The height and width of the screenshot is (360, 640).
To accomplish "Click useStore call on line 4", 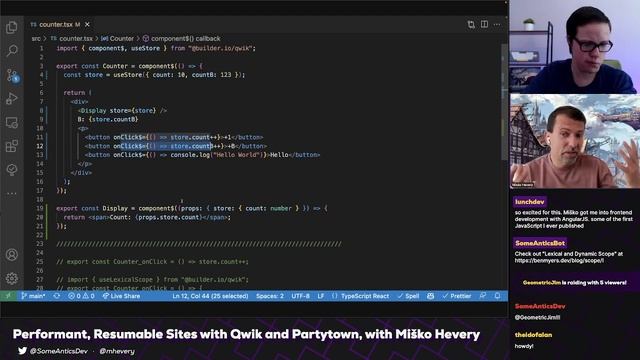I will point(179,75).
